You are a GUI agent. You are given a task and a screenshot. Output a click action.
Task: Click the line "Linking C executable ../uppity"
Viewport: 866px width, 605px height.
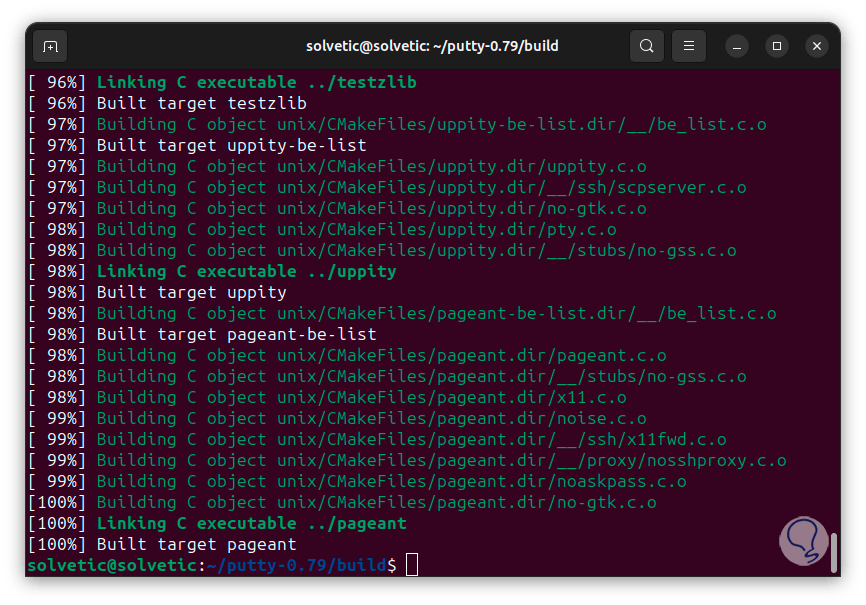pyautogui.click(x=213, y=271)
